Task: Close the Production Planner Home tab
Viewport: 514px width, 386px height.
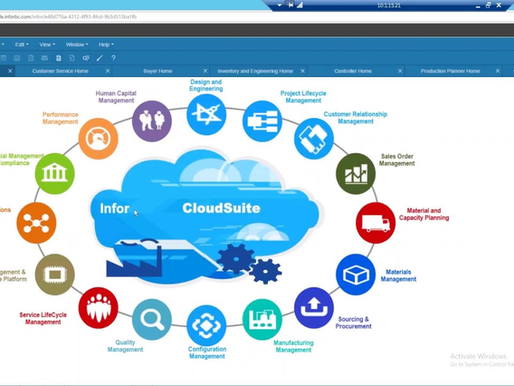Action: coord(497,71)
